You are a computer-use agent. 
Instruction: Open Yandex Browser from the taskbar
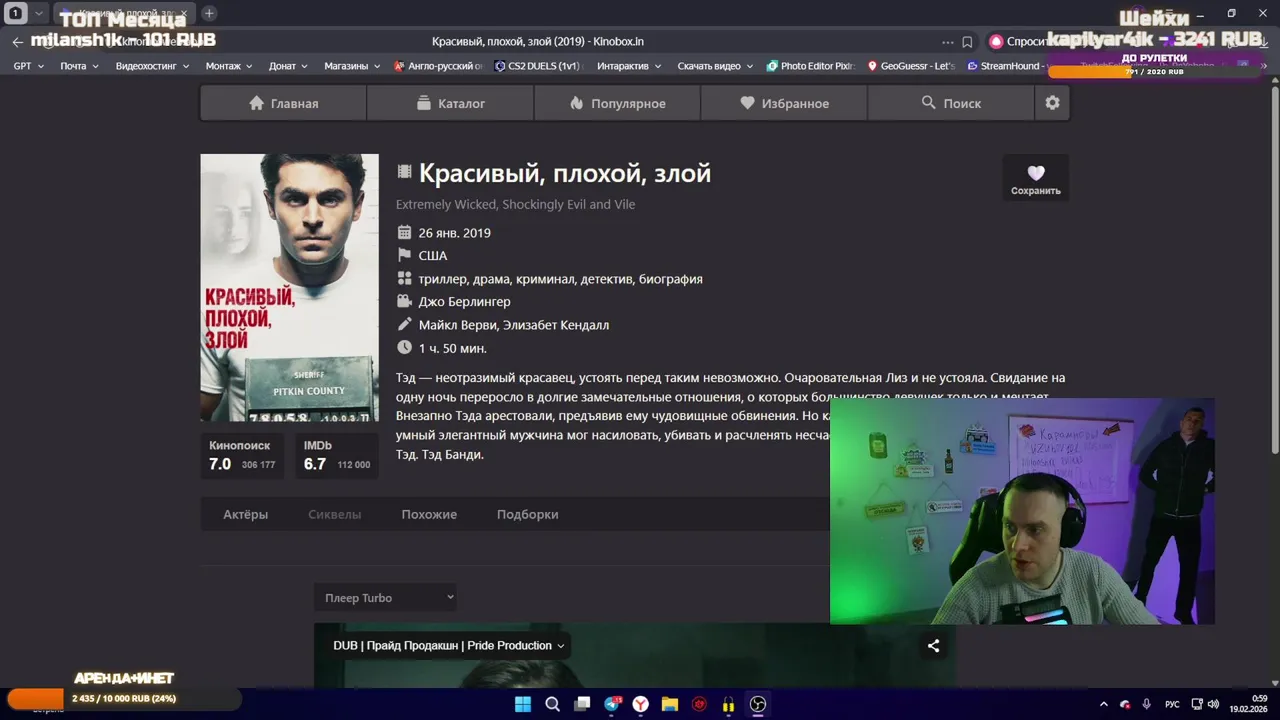click(641, 704)
